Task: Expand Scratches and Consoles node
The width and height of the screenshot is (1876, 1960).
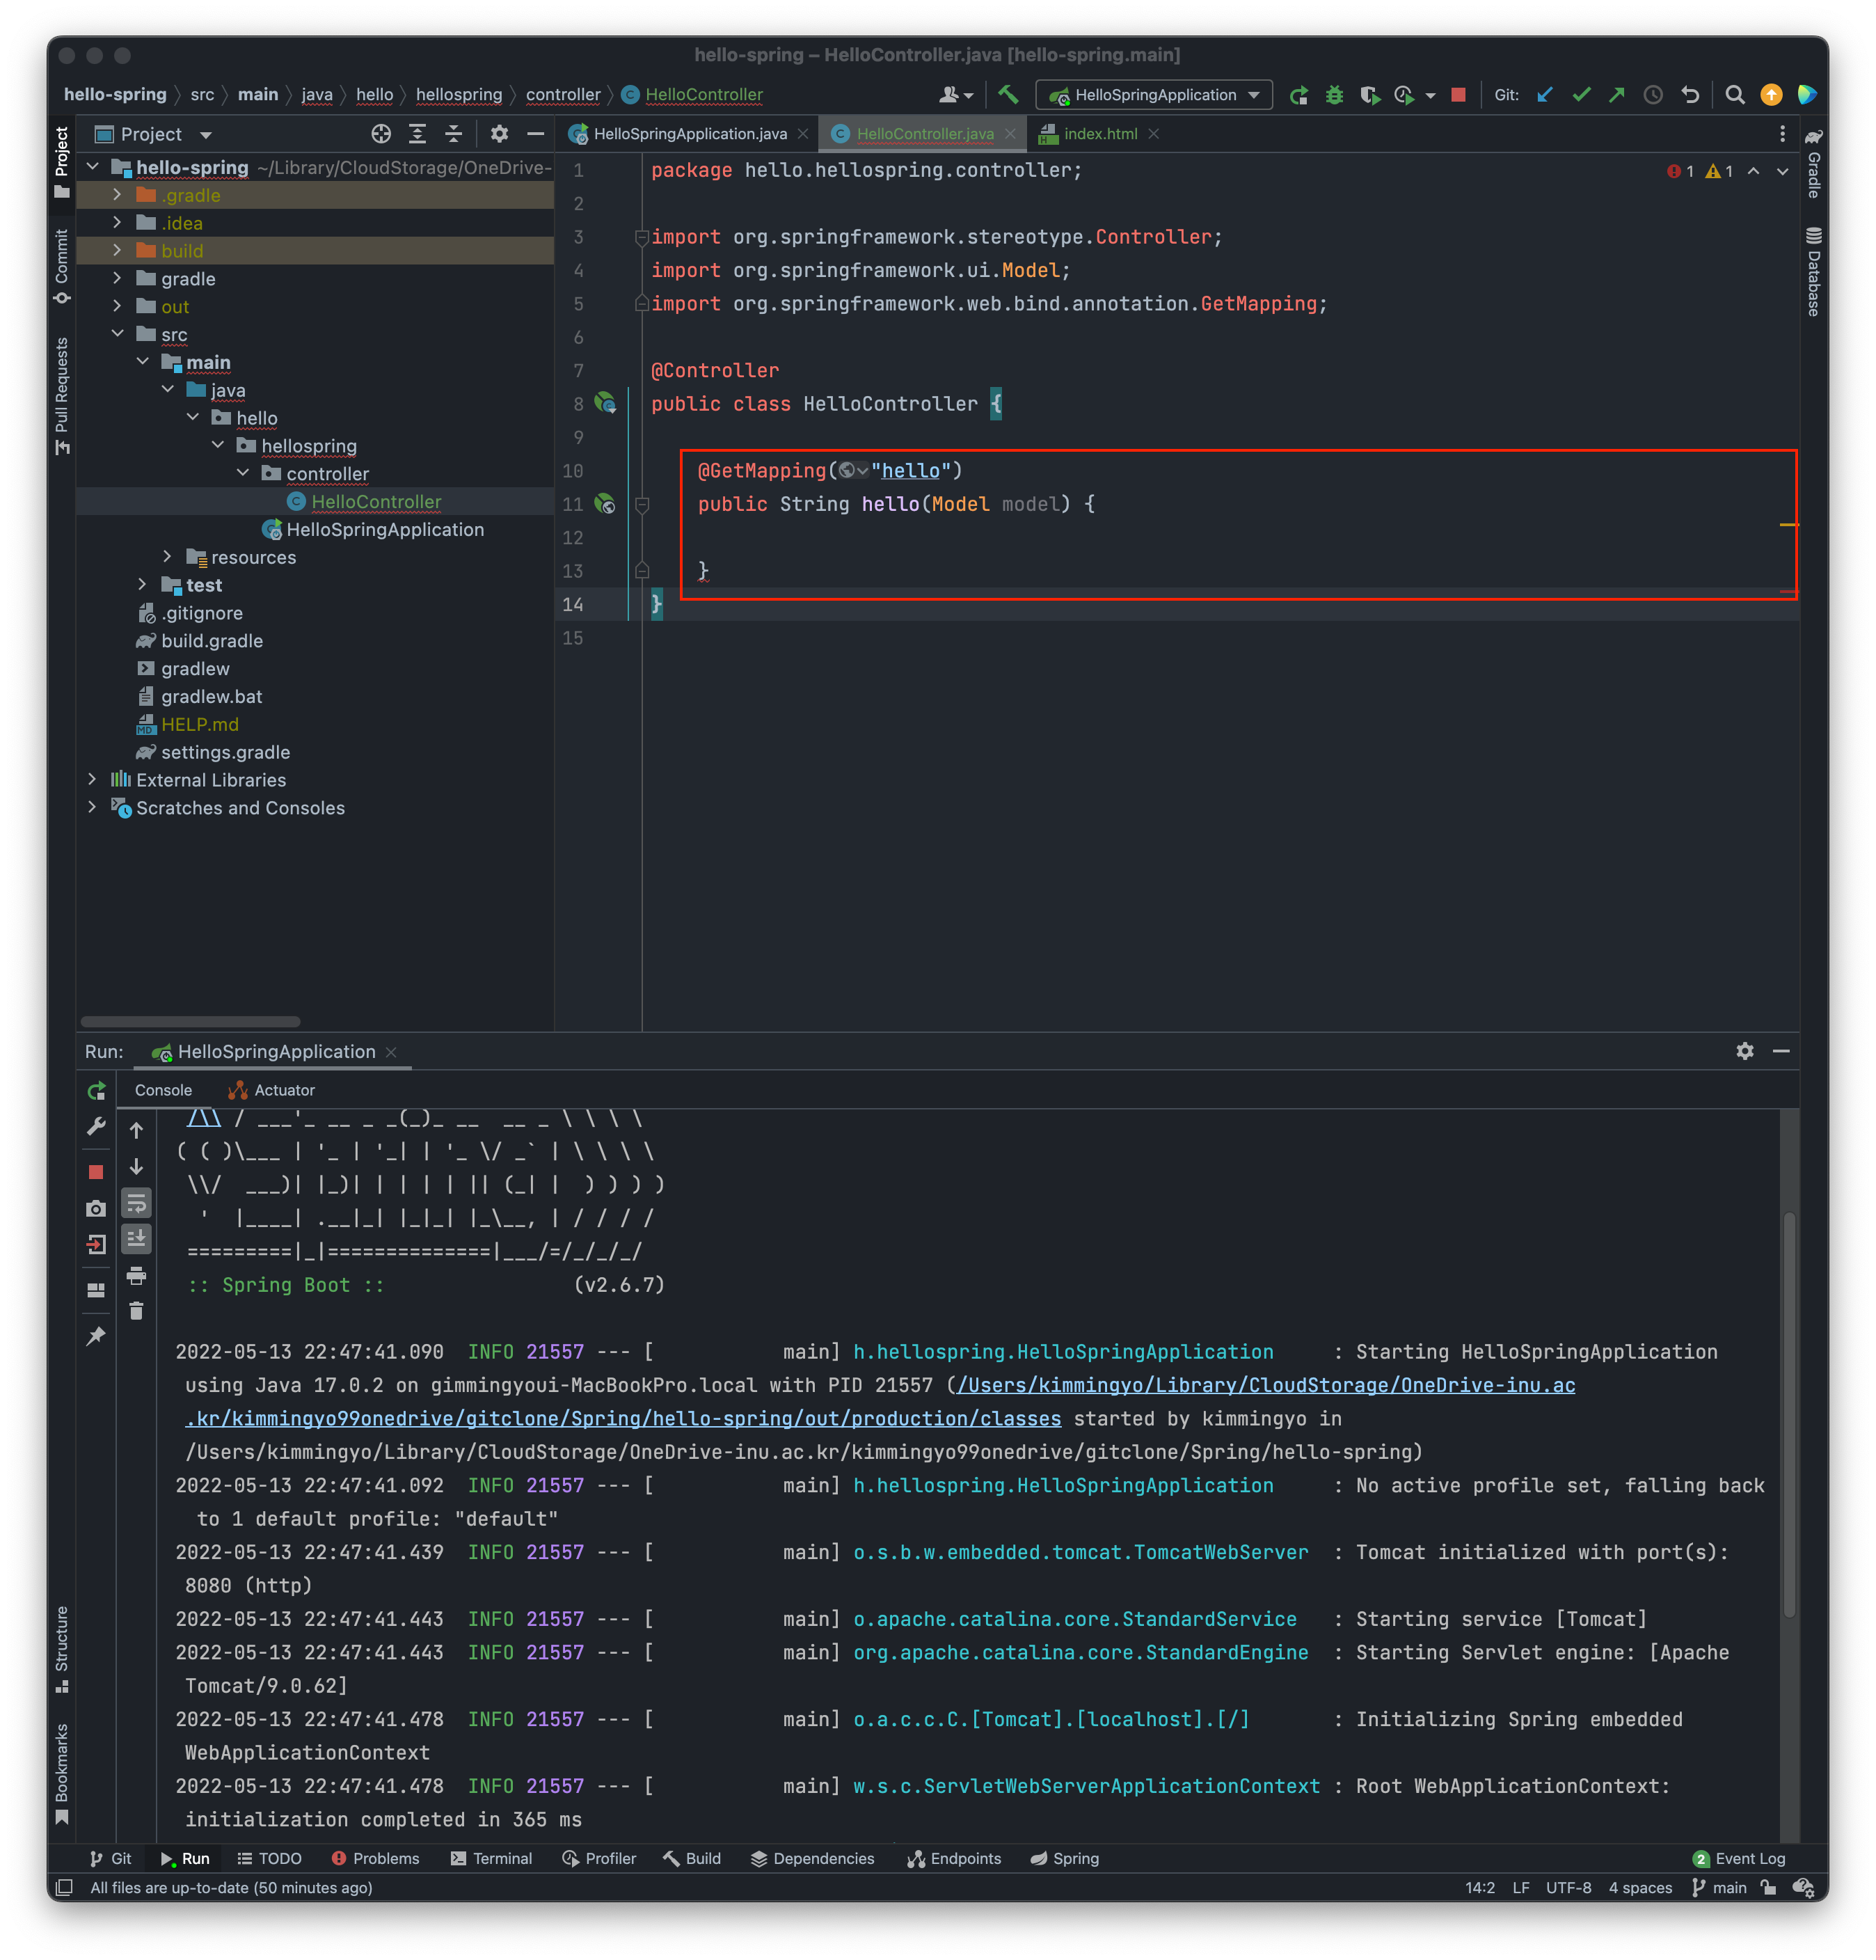Action: [92, 807]
